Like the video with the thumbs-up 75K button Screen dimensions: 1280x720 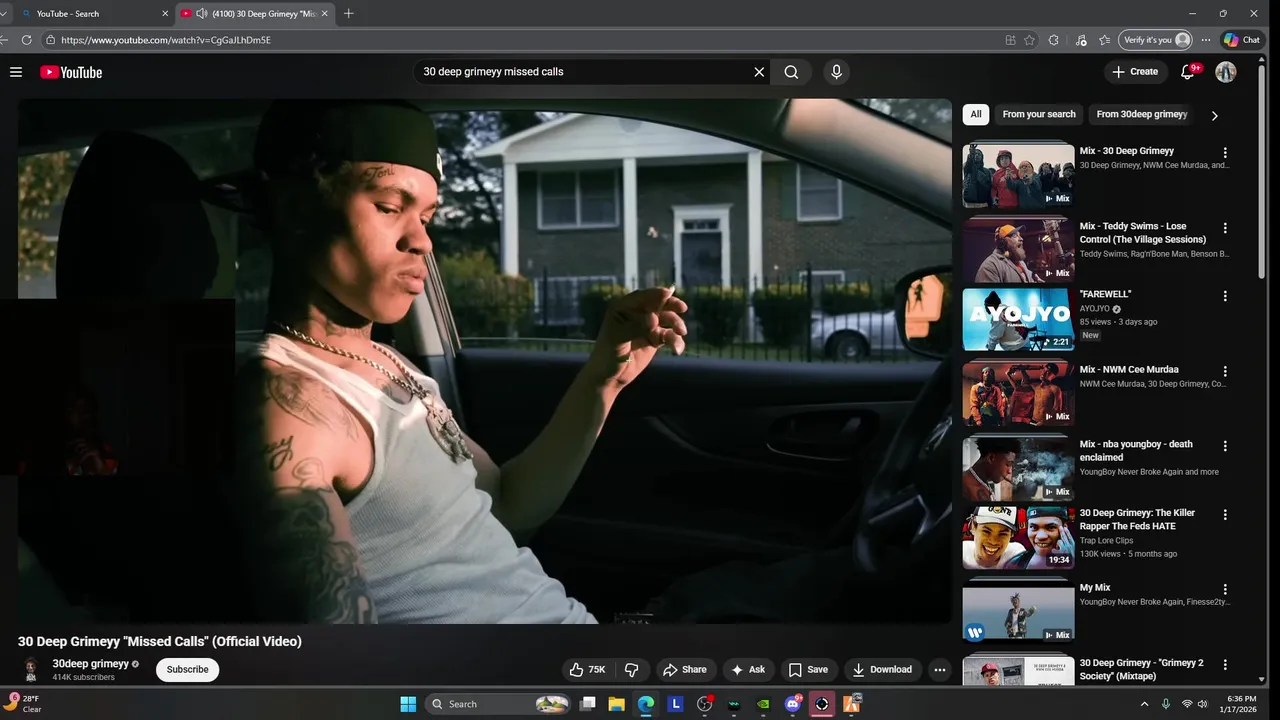point(588,670)
